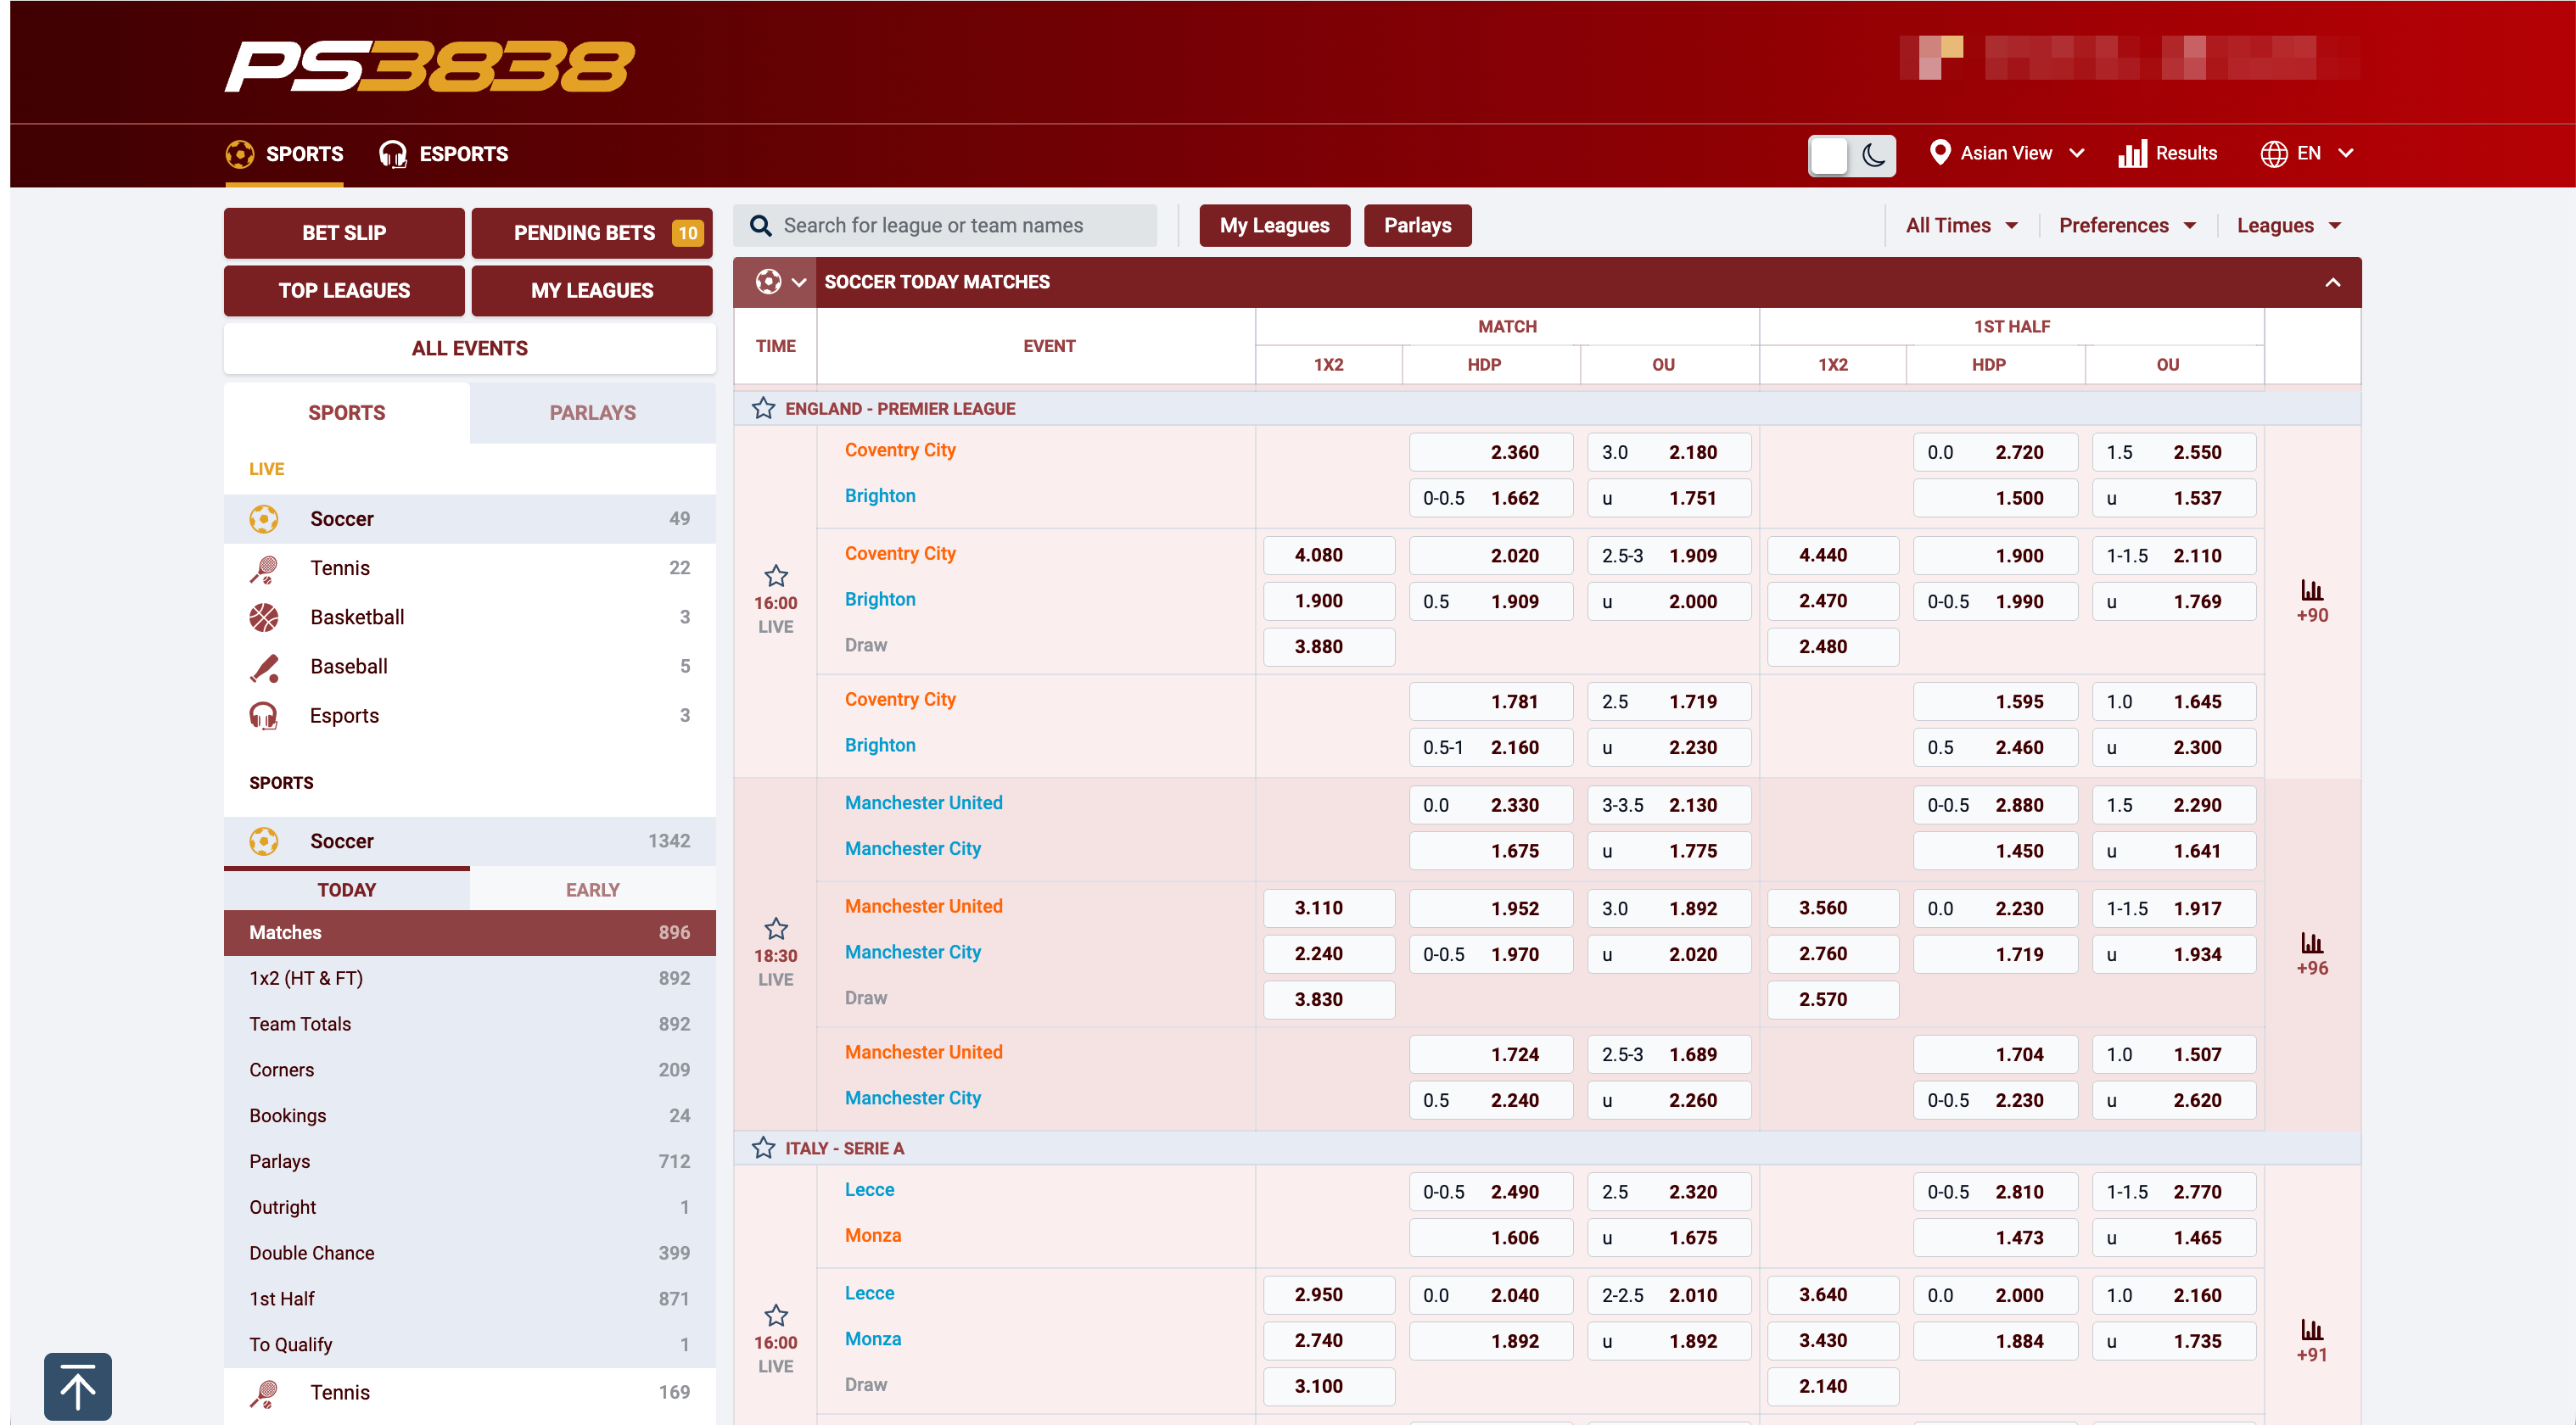This screenshot has width=2576, height=1425.
Task: Open +90 more markets for Coventry match
Action: 2312,602
